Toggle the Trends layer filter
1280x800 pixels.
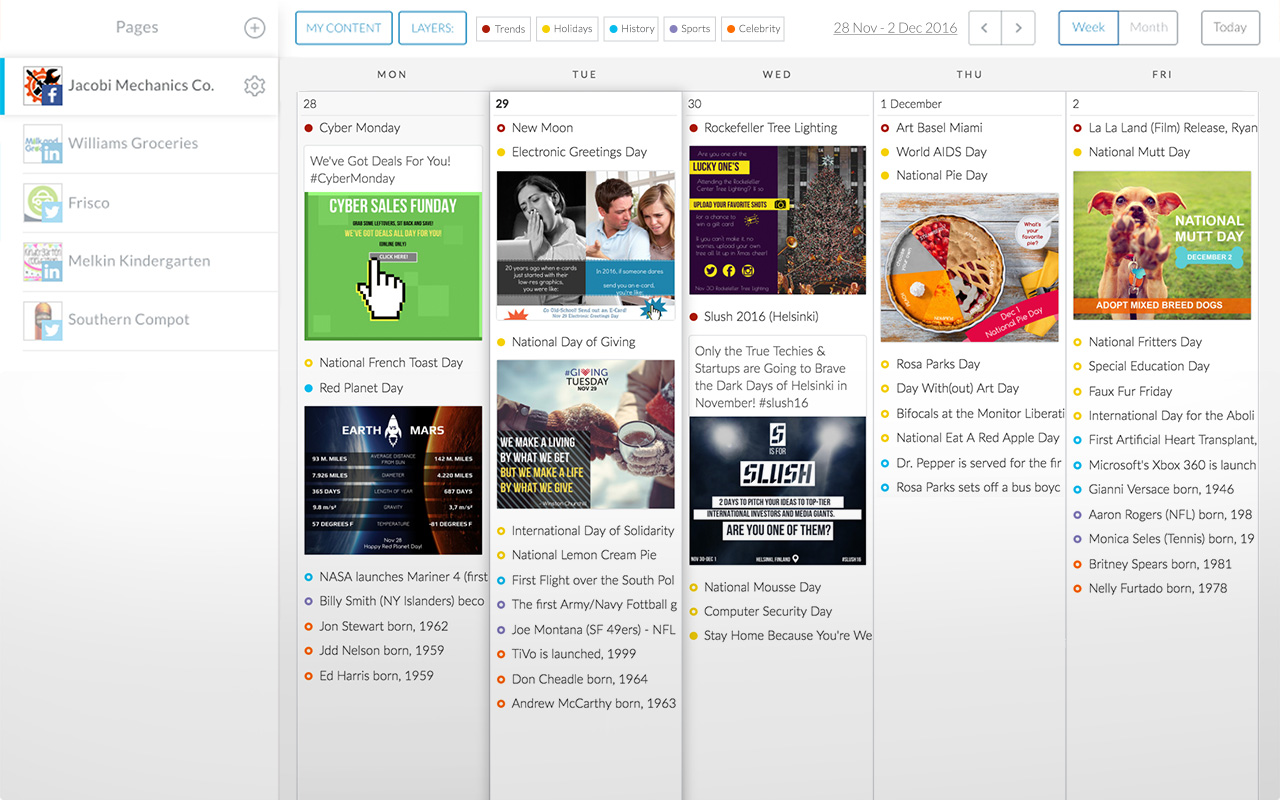point(503,29)
